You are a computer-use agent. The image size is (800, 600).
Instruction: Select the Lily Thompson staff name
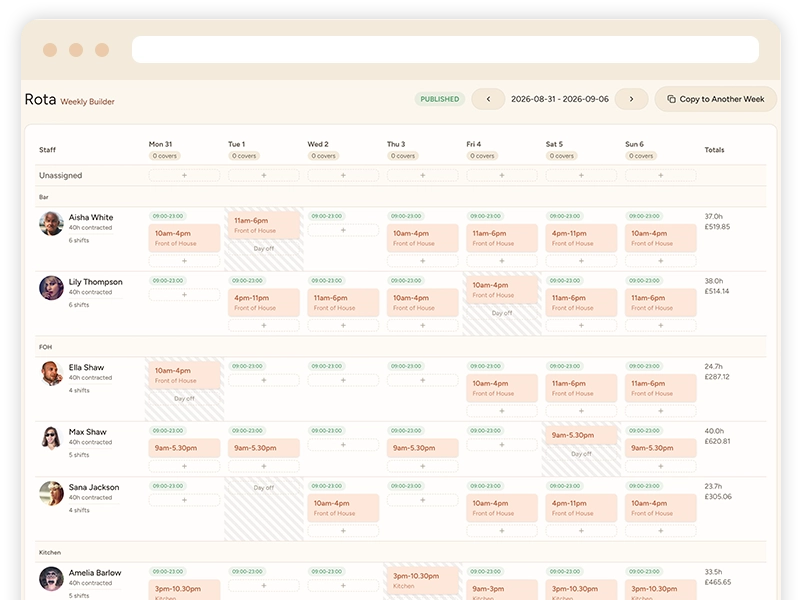(x=95, y=282)
